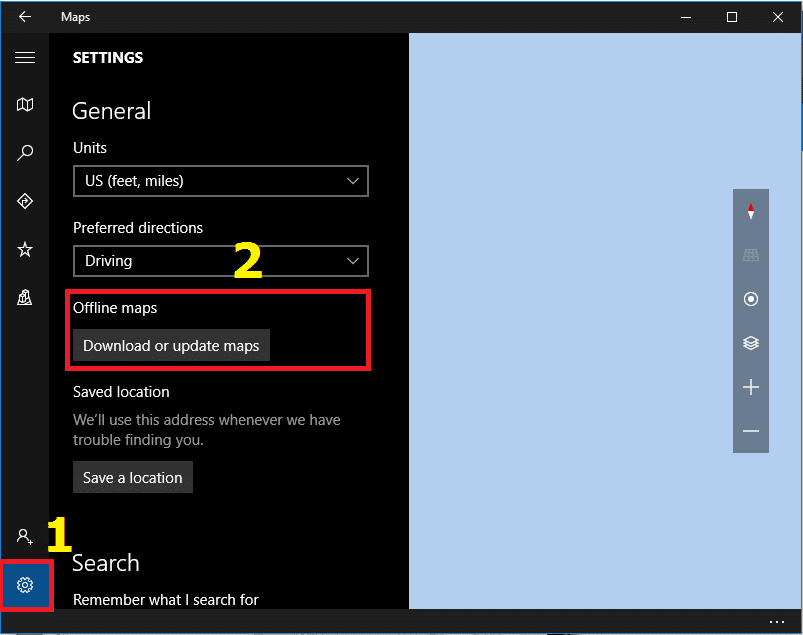
Task: Expand the Units dropdown
Action: (221, 181)
